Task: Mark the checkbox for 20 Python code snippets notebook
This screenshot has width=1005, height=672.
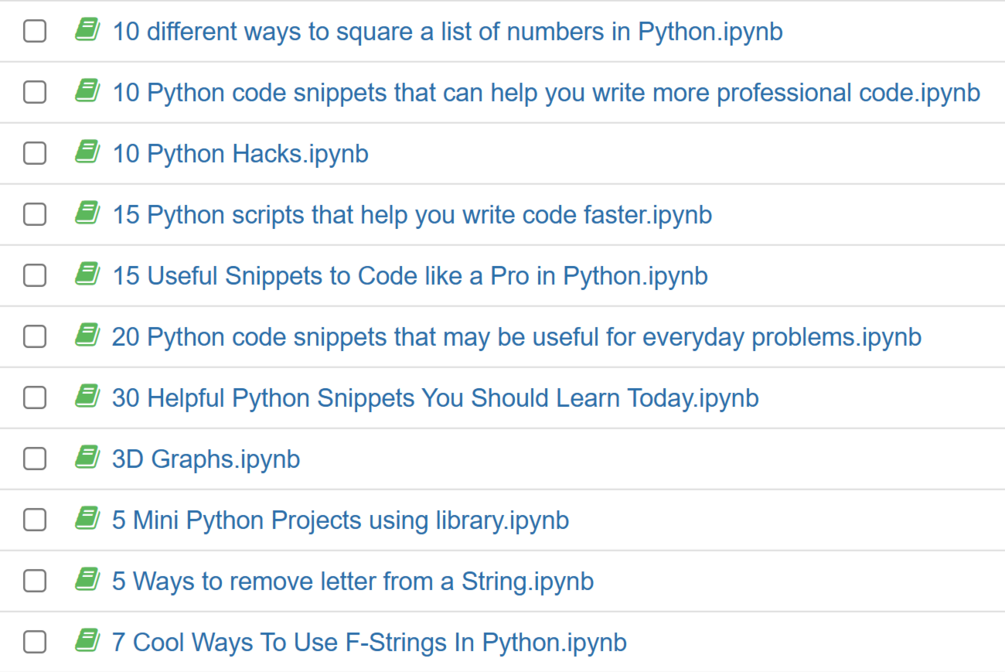Action: click(x=35, y=337)
